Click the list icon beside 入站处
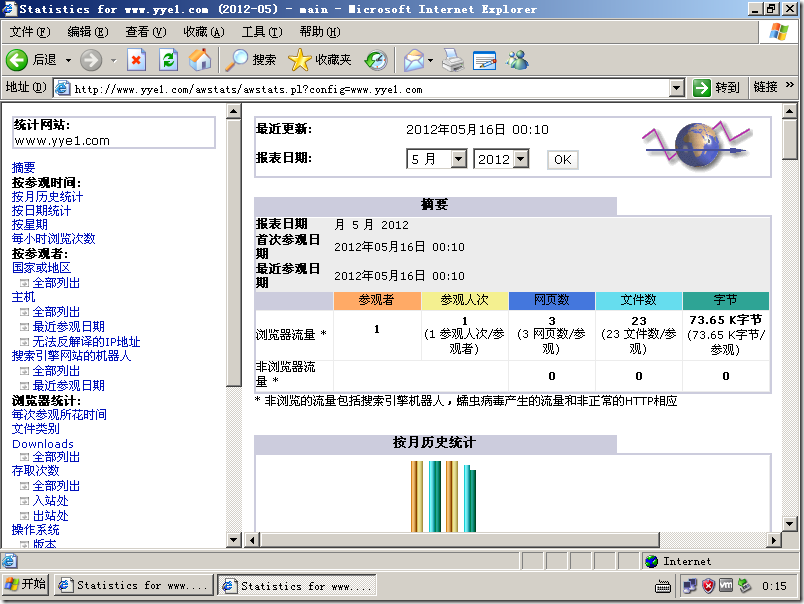The height and width of the screenshot is (604, 804). pyautogui.click(x=24, y=501)
